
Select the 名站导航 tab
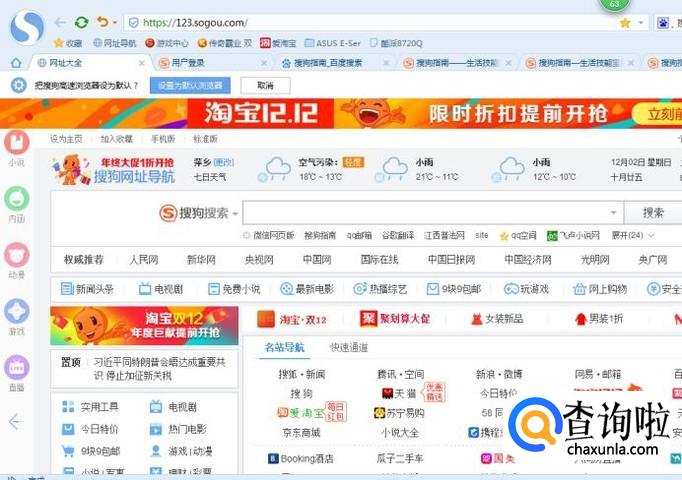click(284, 347)
